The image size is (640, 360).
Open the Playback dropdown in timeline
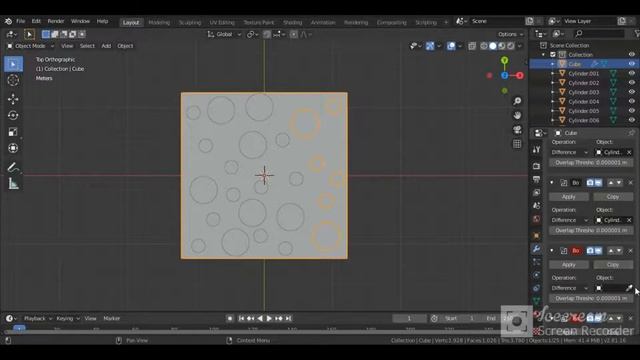tap(38, 318)
